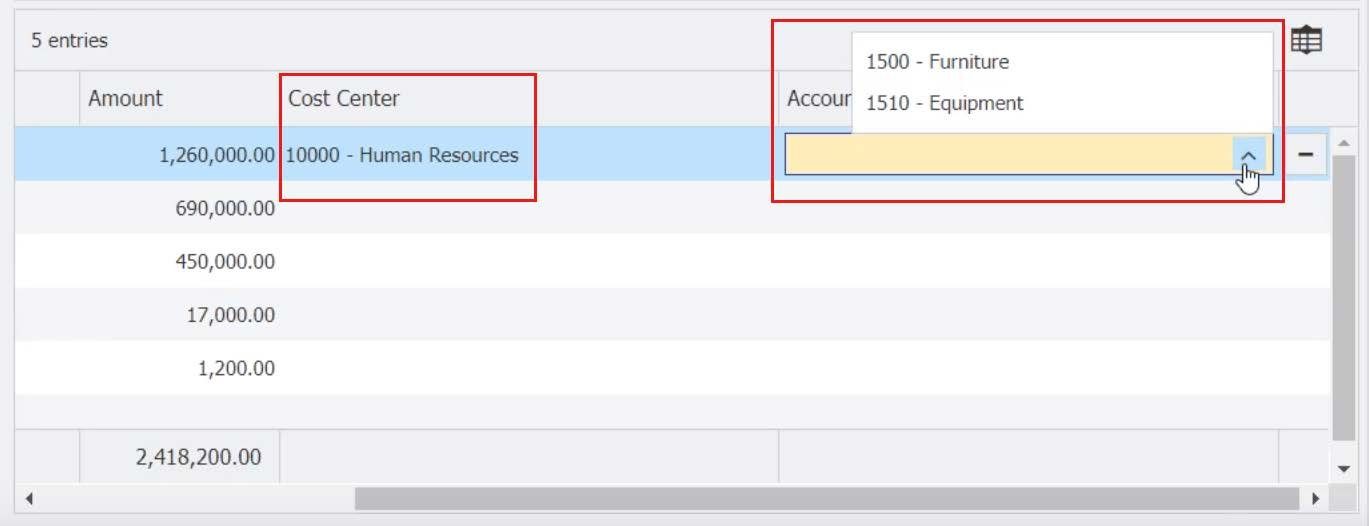
Task: Select the 1,260,000.00 amount cell
Action: pos(180,155)
